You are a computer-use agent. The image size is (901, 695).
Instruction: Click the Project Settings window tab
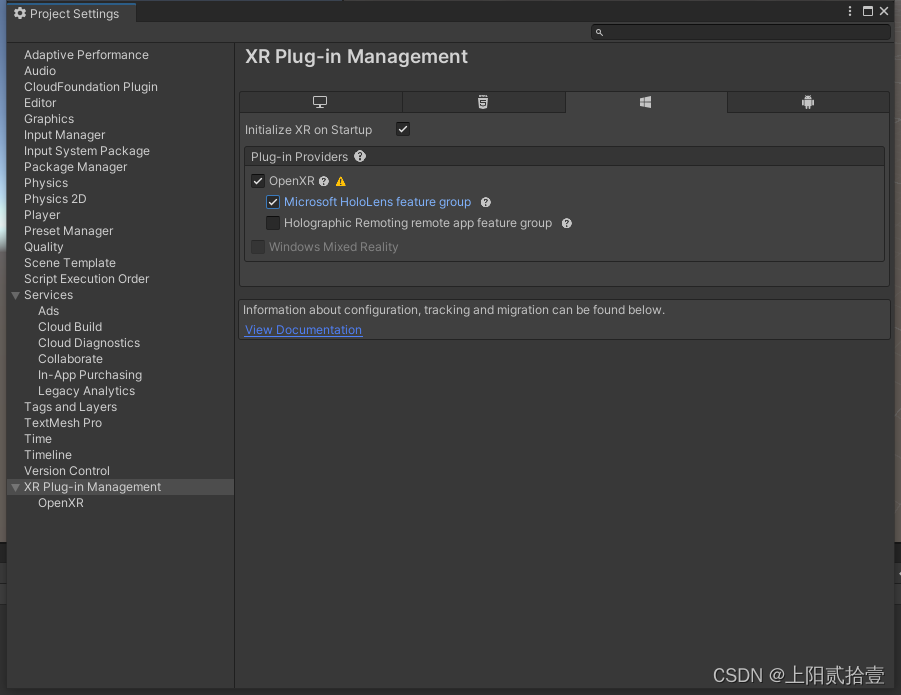[71, 13]
